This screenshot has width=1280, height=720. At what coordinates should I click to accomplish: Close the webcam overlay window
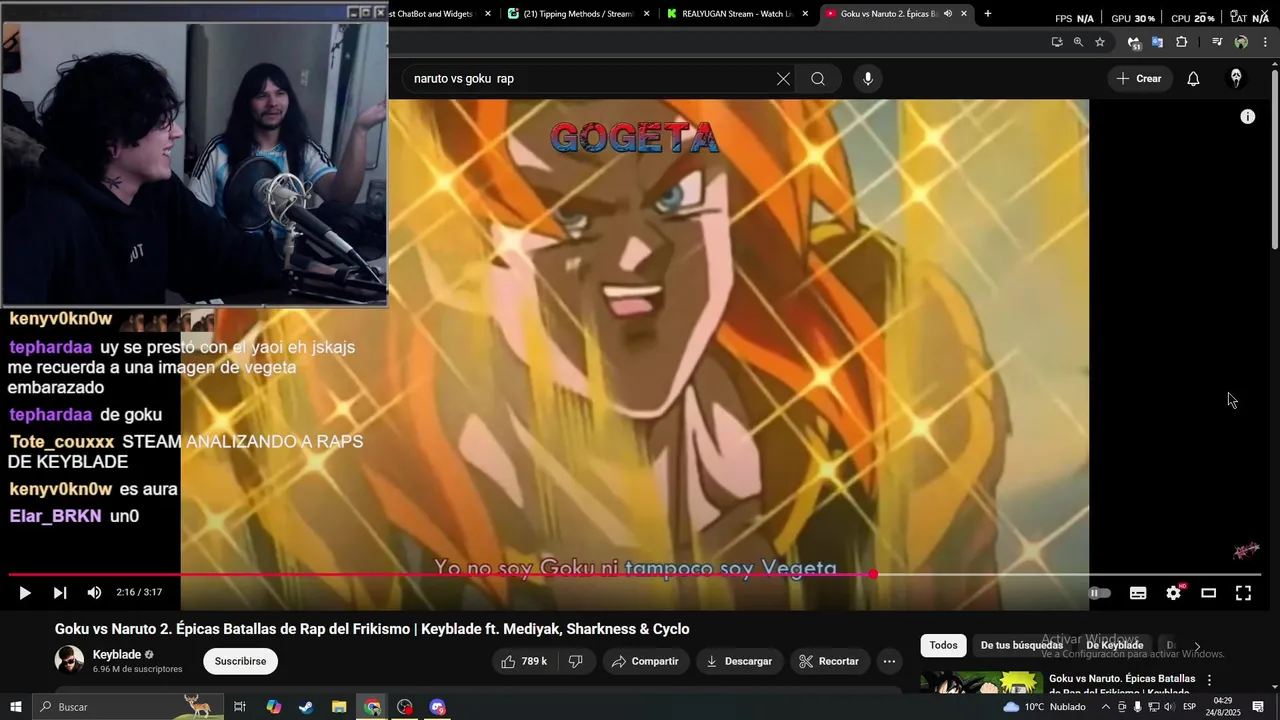(x=380, y=12)
